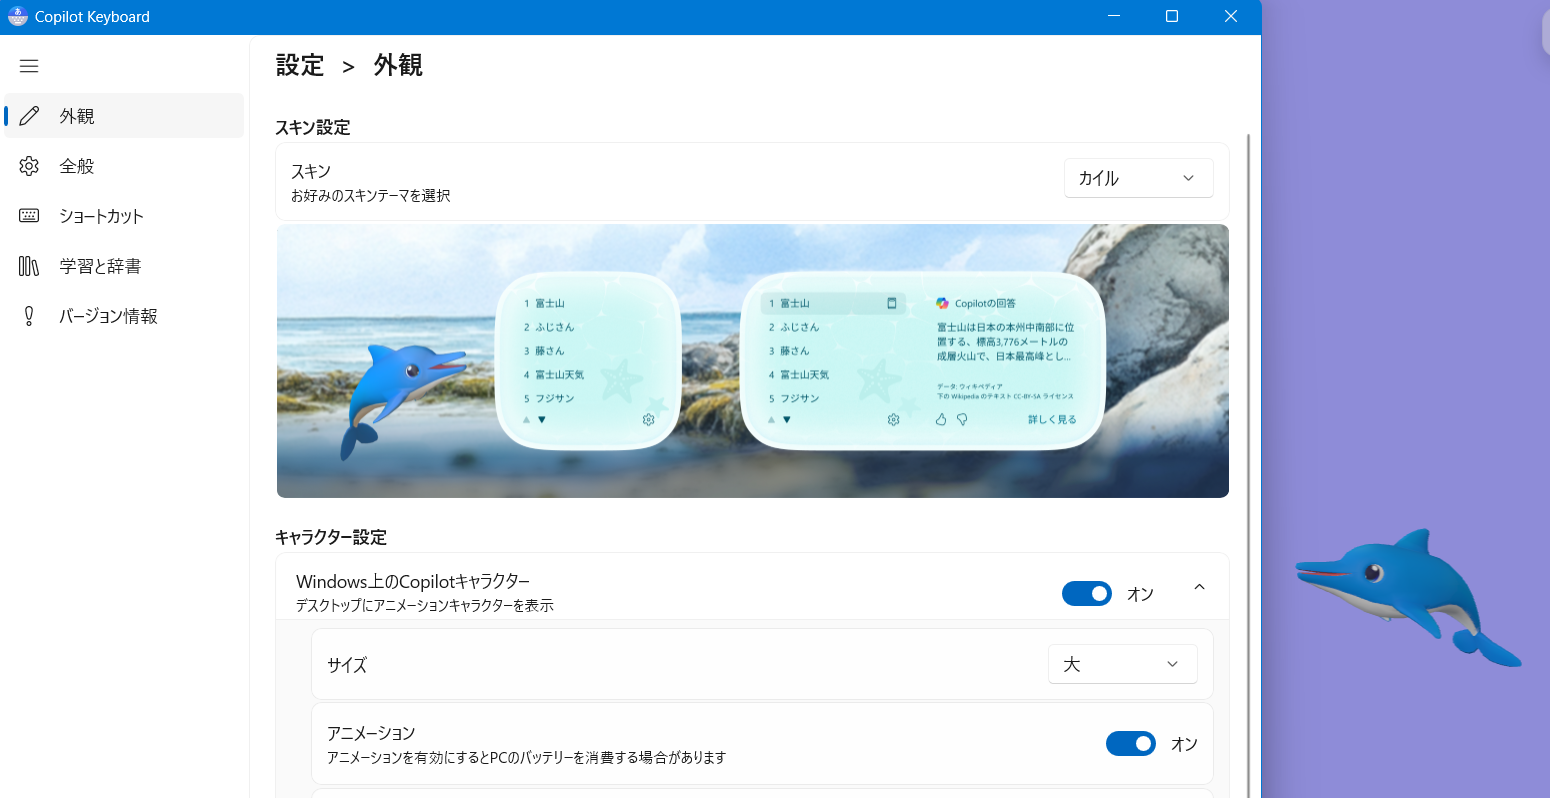Image resolution: width=1550 pixels, height=798 pixels.
Task: Click the 設定 breadcrumb link
Action: pos(300,66)
